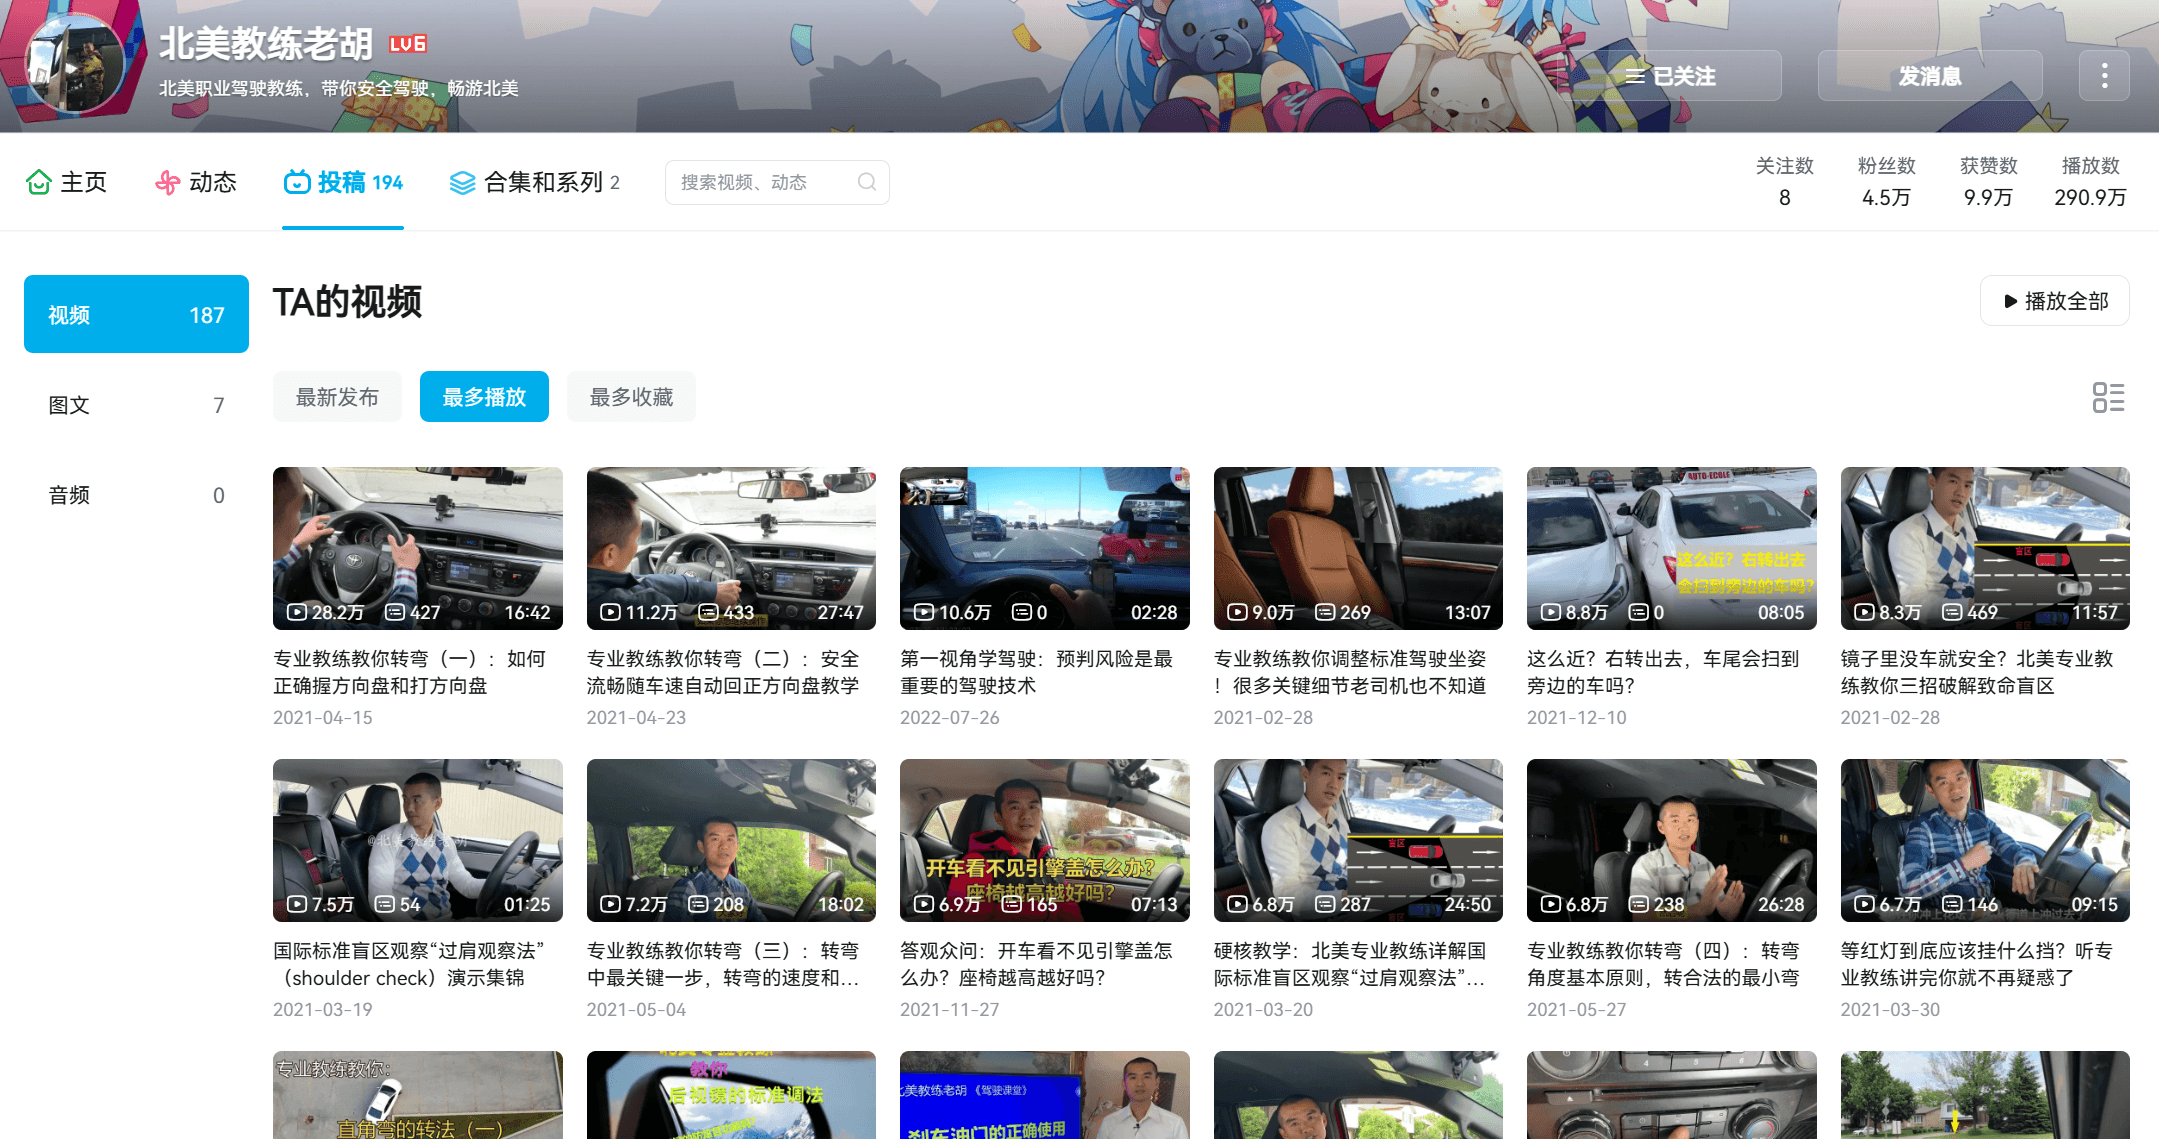Open title 第一视角学驾驶
The height and width of the screenshot is (1139, 2159).
1037,672
